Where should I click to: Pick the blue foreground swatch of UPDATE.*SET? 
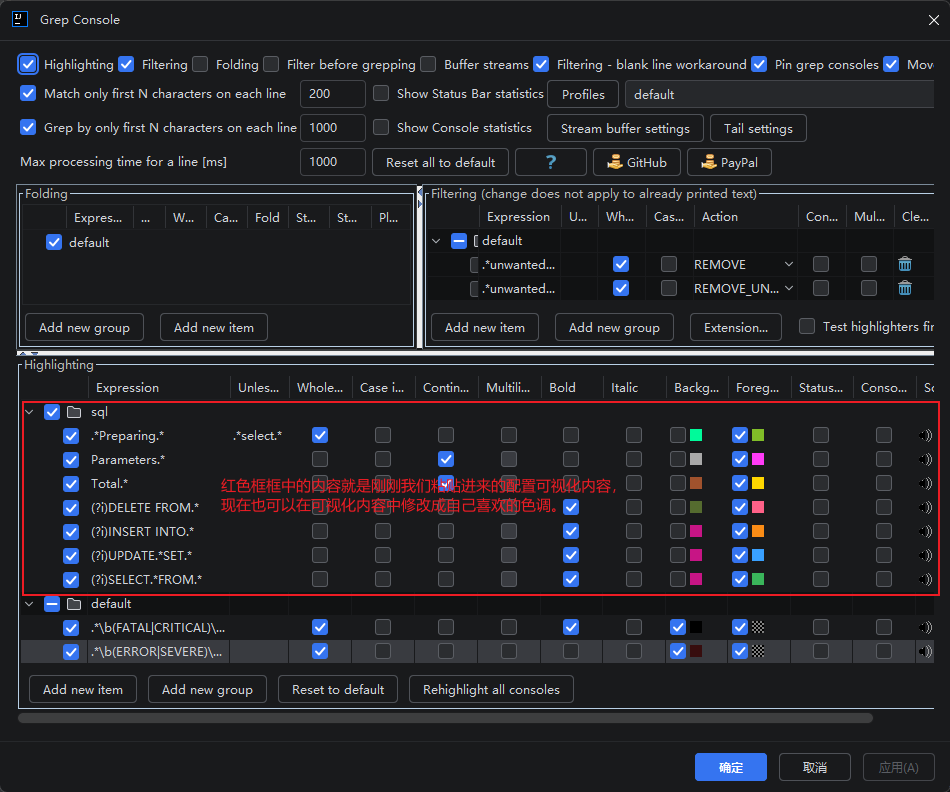pos(758,555)
